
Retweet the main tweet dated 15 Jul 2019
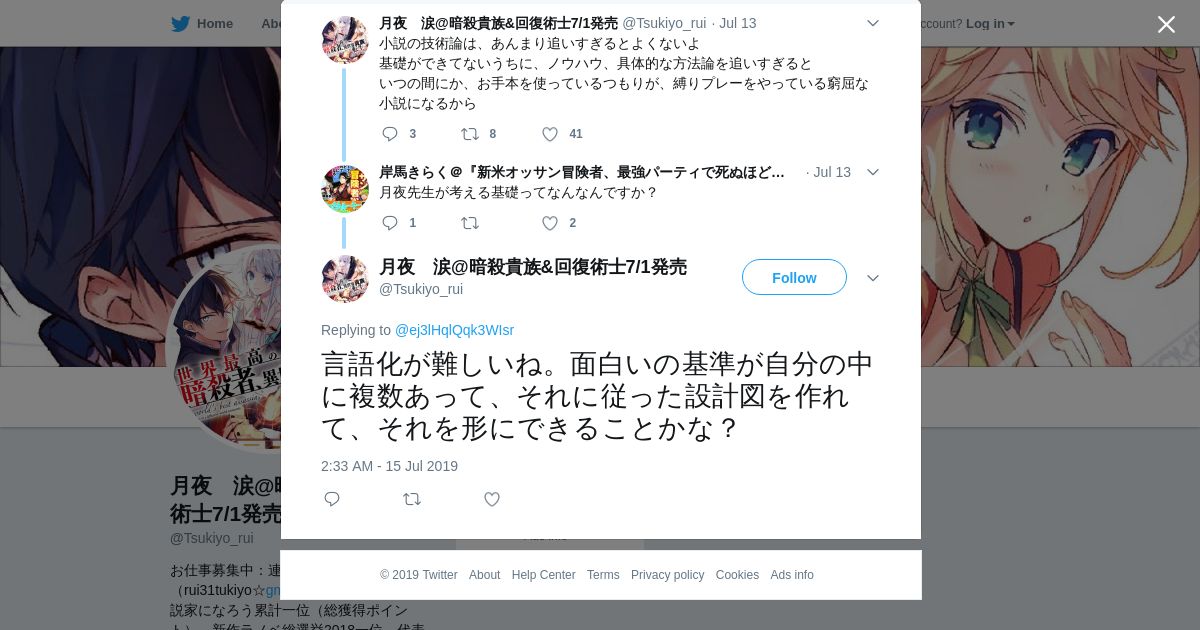pos(412,499)
